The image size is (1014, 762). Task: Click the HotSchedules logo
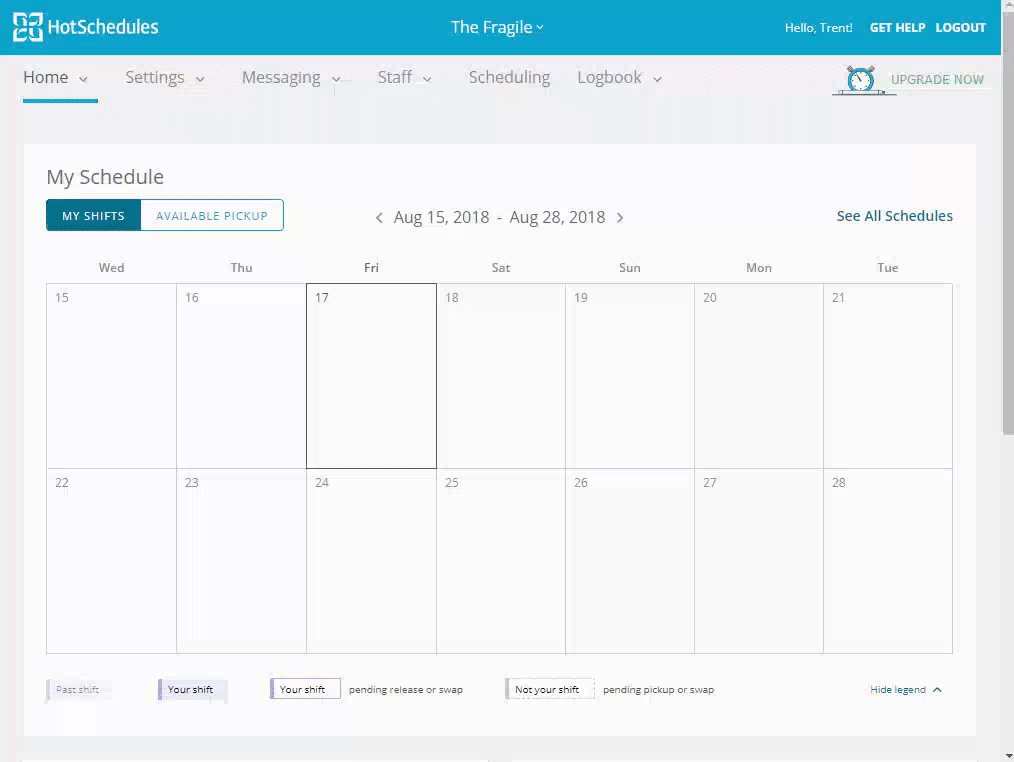85,27
